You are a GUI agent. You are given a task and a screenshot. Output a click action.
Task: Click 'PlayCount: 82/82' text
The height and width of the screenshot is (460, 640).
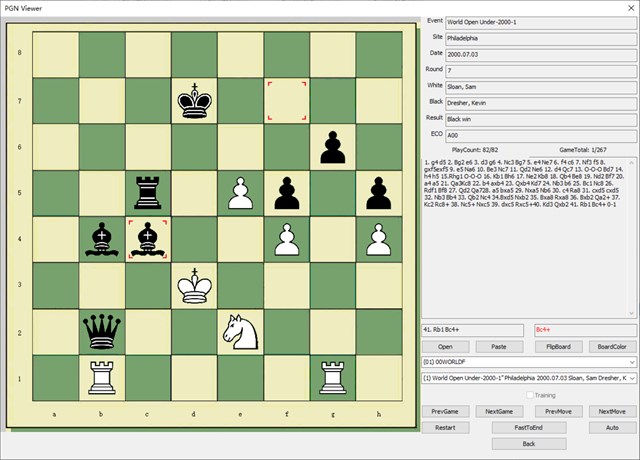point(475,150)
